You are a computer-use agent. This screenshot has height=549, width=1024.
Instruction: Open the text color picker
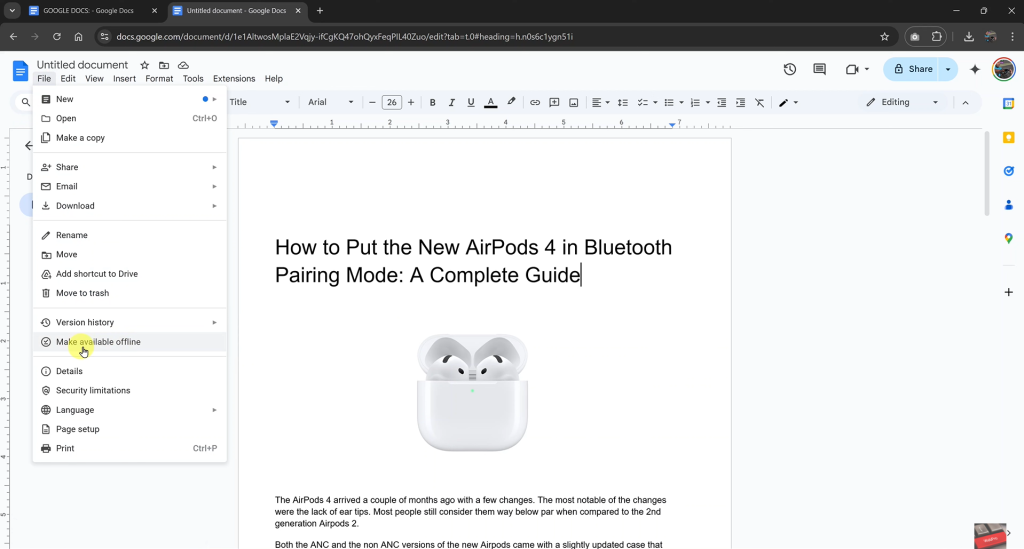pos(490,102)
